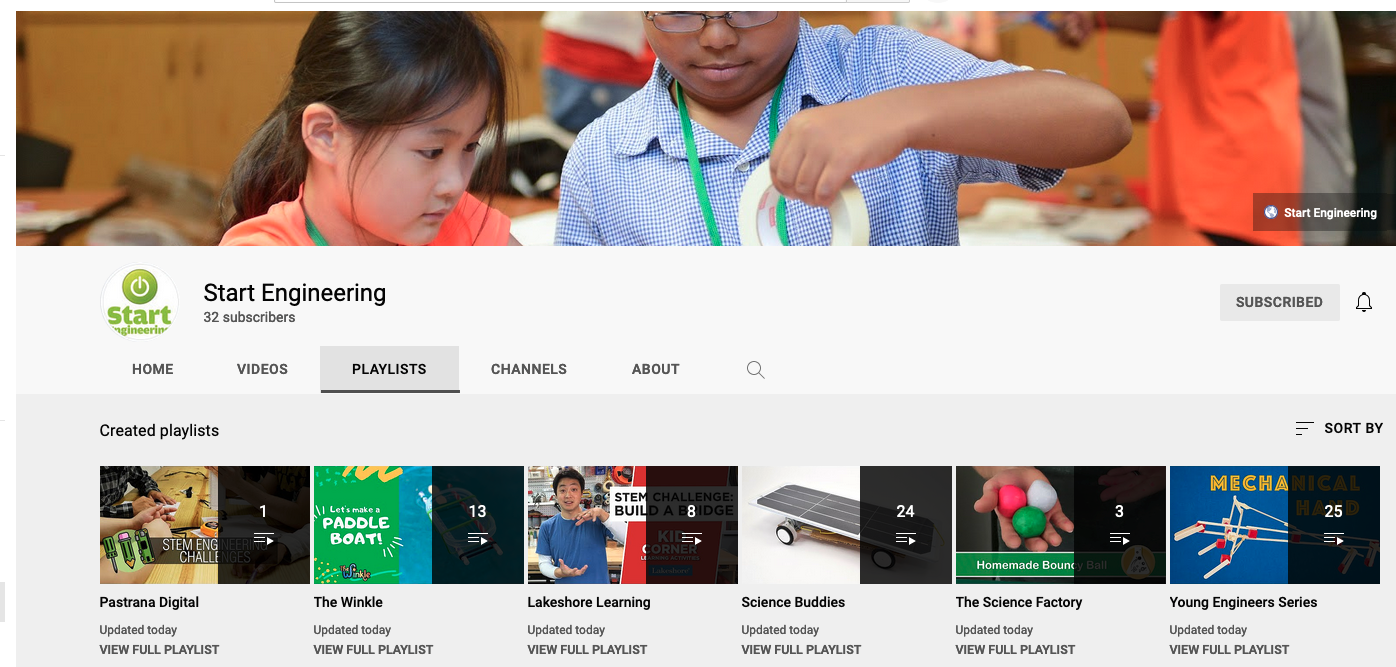Click the Created playlists heading
Image resolution: width=1396 pixels, height=667 pixels.
pos(159,430)
